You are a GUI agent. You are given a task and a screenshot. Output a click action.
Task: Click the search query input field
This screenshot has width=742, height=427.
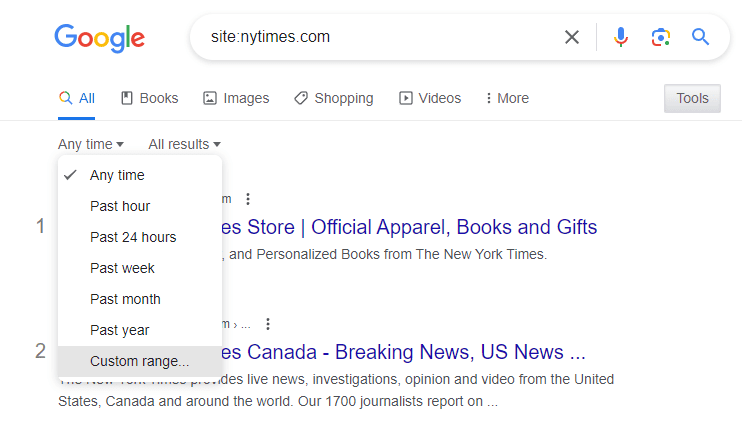point(379,37)
